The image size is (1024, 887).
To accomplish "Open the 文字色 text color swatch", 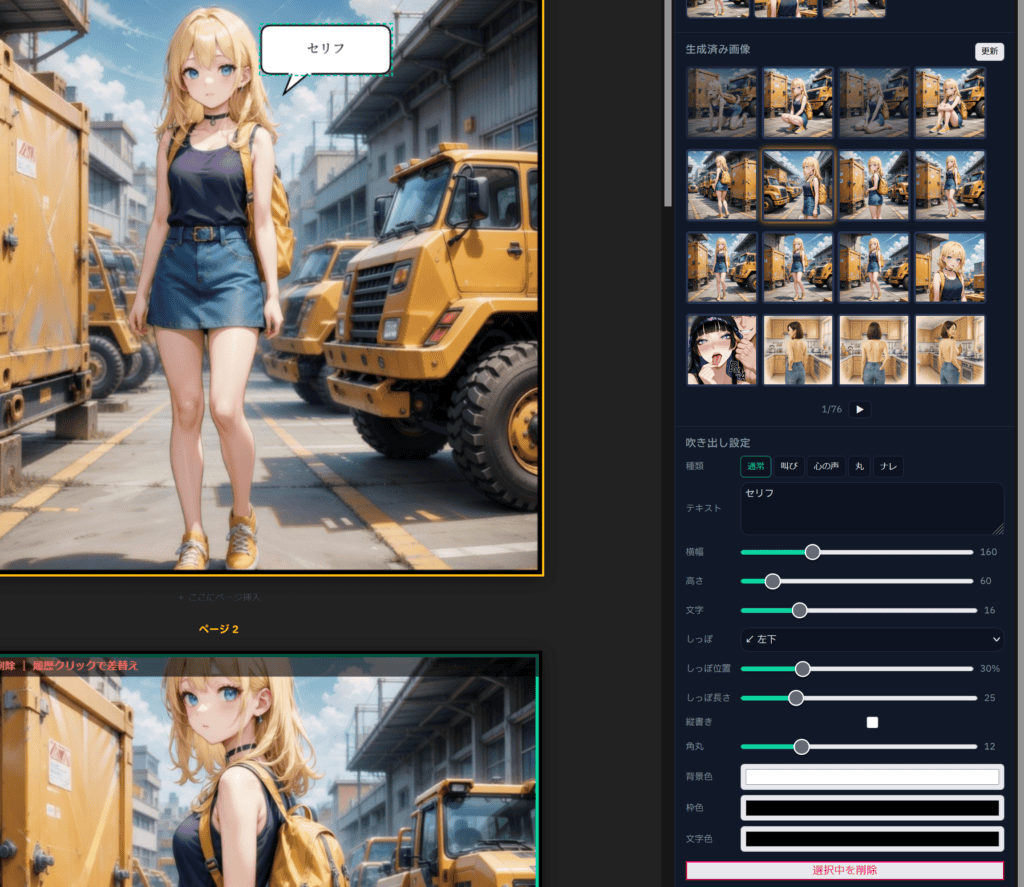I will (871, 839).
